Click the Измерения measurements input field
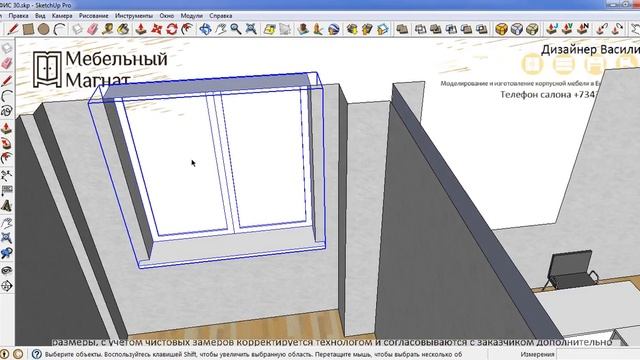Viewport: 640px width, 360px height. [x=598, y=354]
